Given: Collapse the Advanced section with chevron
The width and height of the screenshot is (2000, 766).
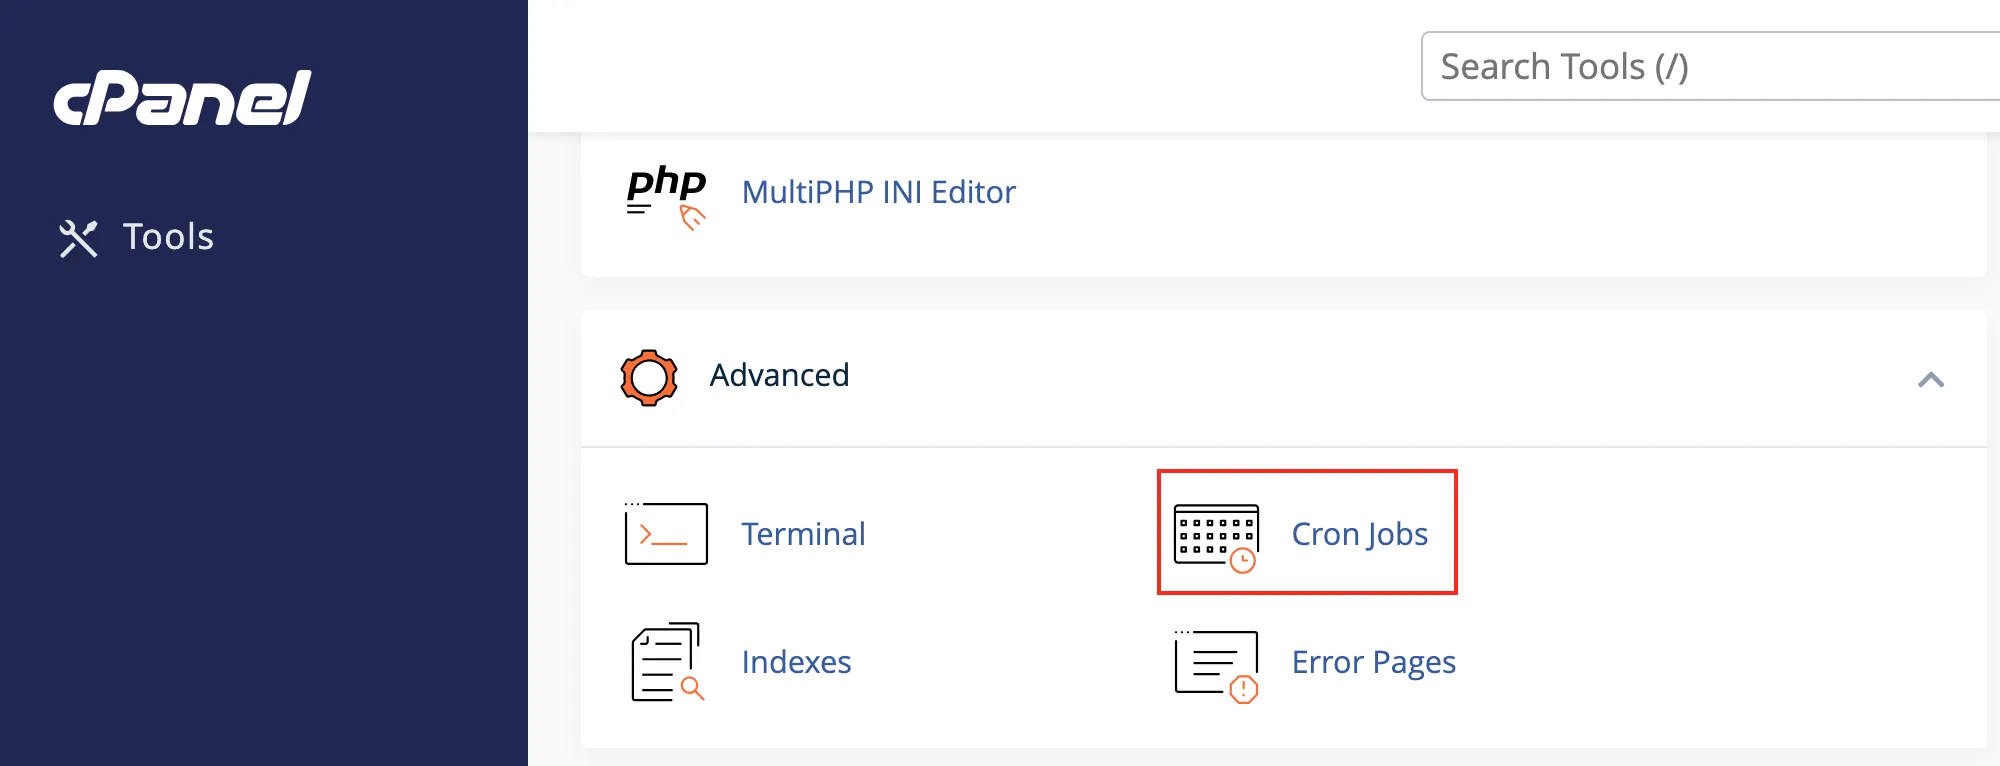Looking at the screenshot, I should point(1931,379).
